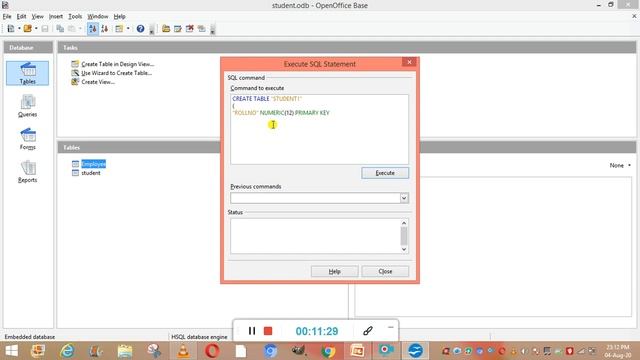Open the Edit menu
This screenshot has width=640, height=360.
(21, 16)
